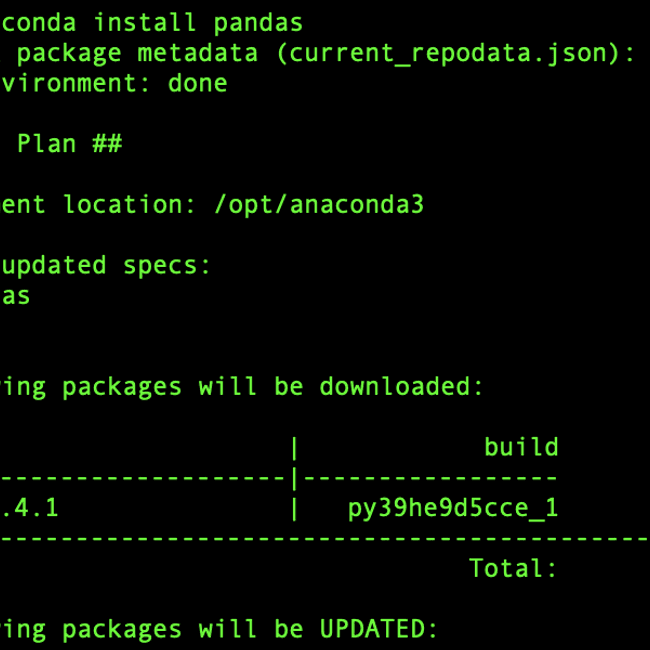650x650 pixels.
Task: Click the pipe character beside "build" header
Action: [295, 447]
